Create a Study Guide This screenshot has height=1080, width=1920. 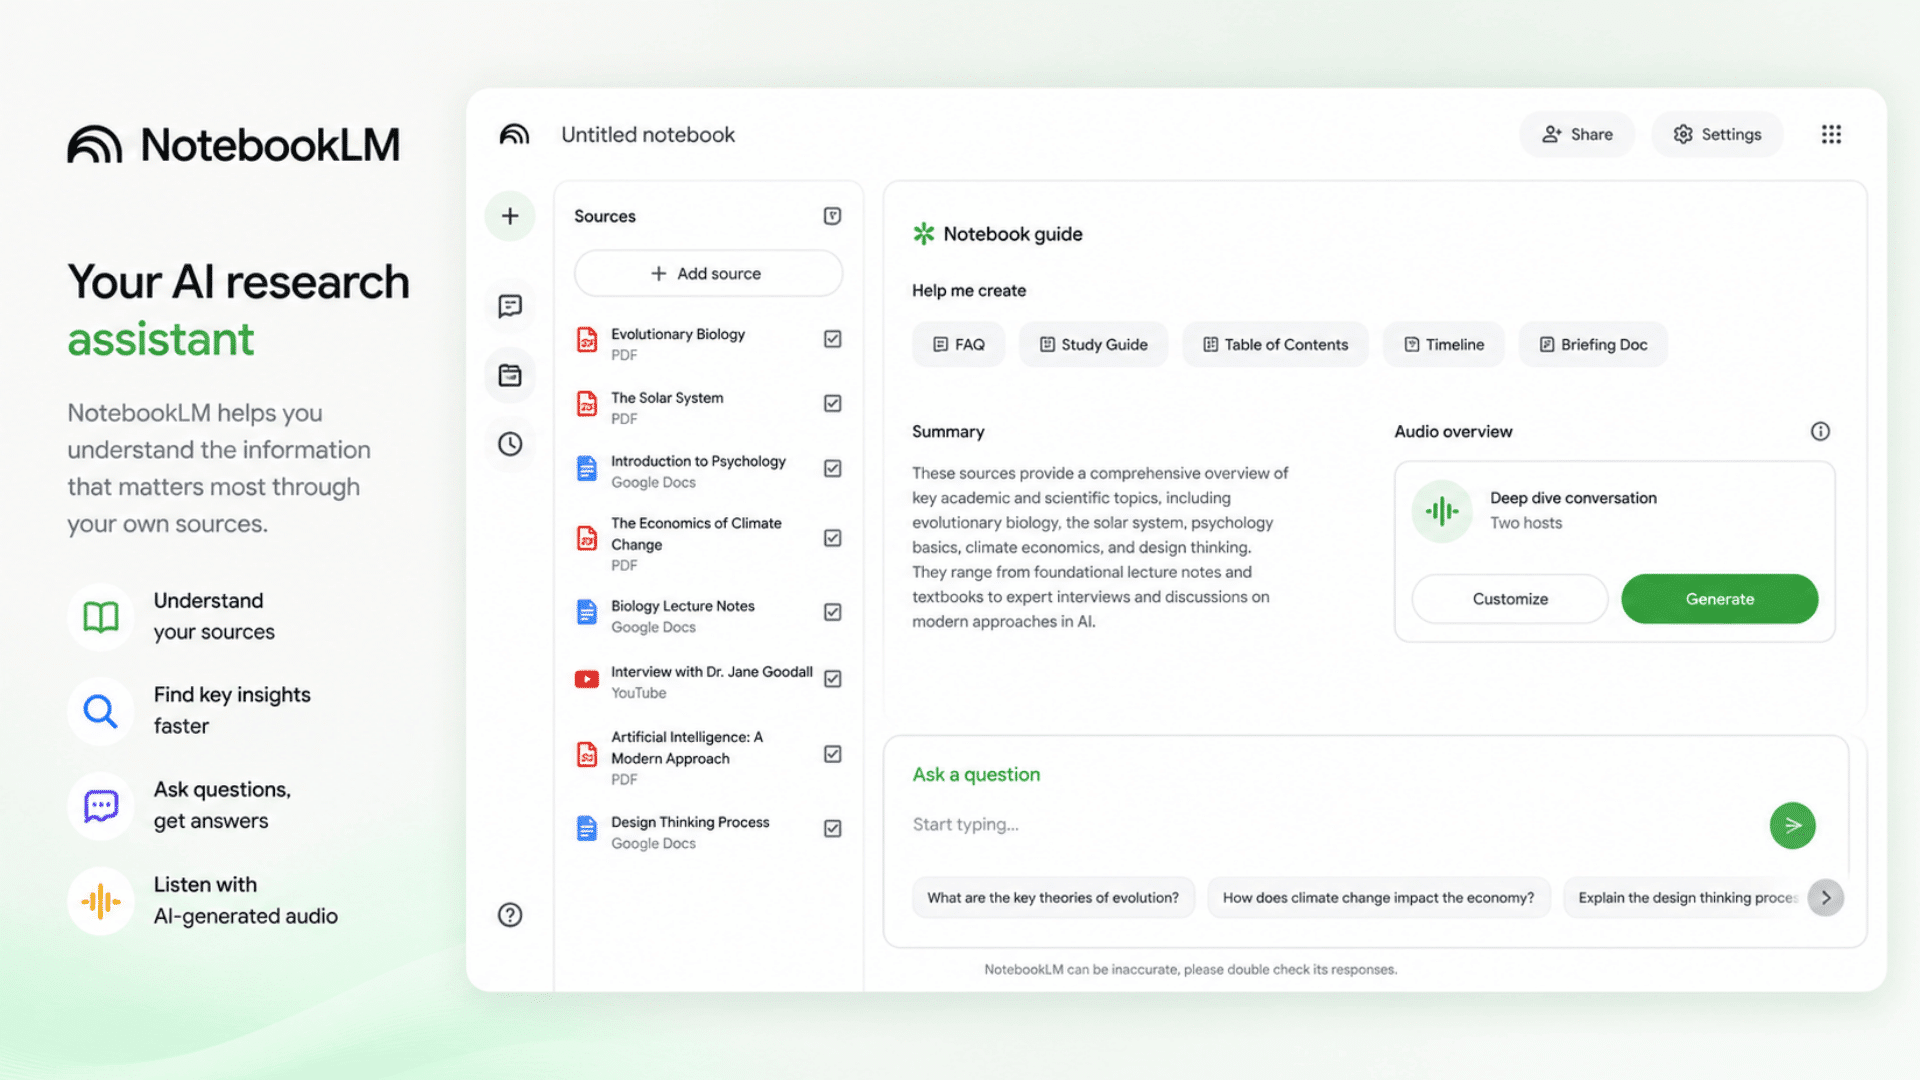click(x=1093, y=344)
